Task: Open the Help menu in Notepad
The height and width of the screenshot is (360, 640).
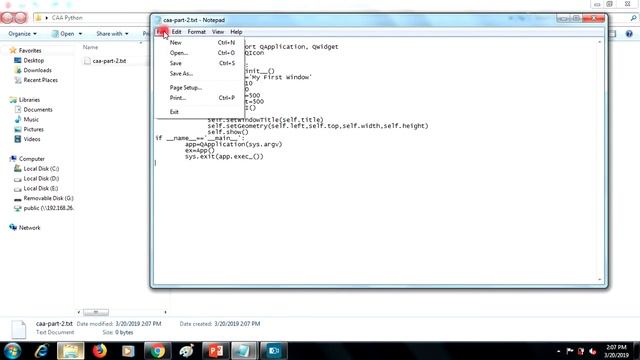Action: (x=236, y=32)
